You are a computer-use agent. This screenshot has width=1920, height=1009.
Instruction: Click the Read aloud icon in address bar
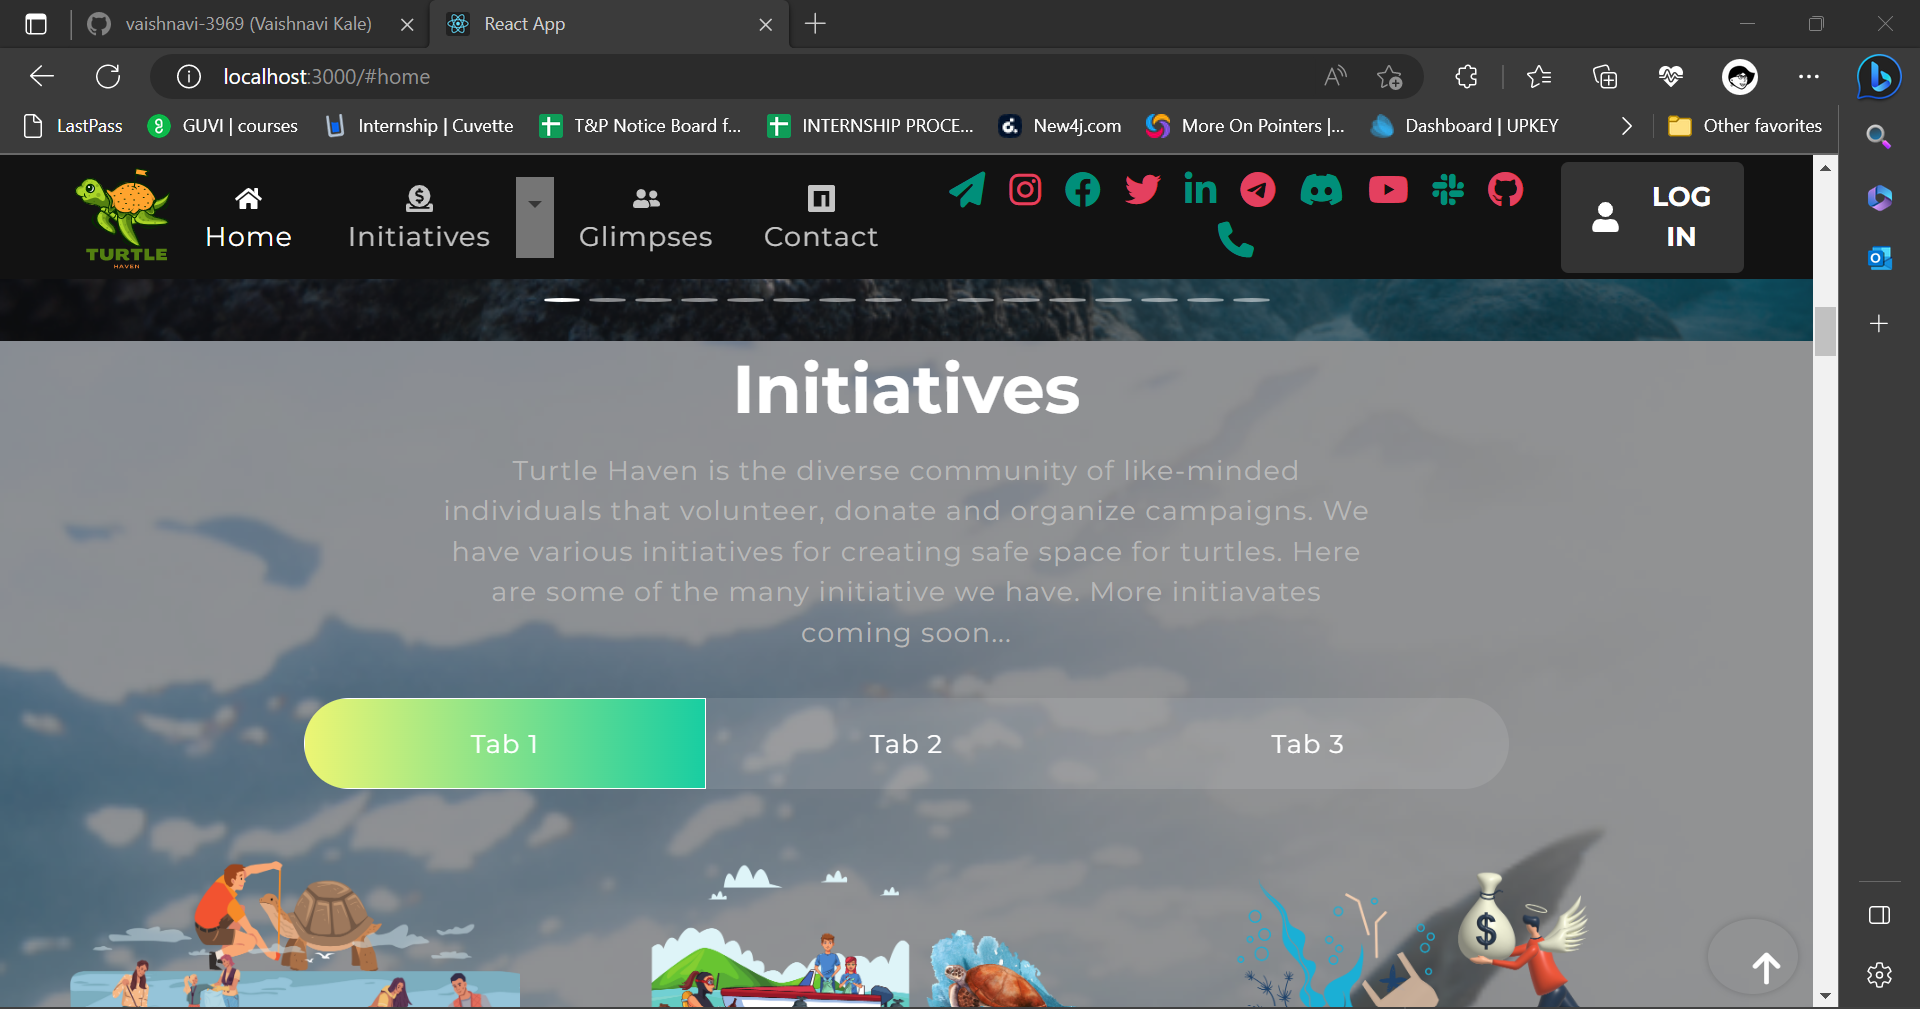[1335, 76]
